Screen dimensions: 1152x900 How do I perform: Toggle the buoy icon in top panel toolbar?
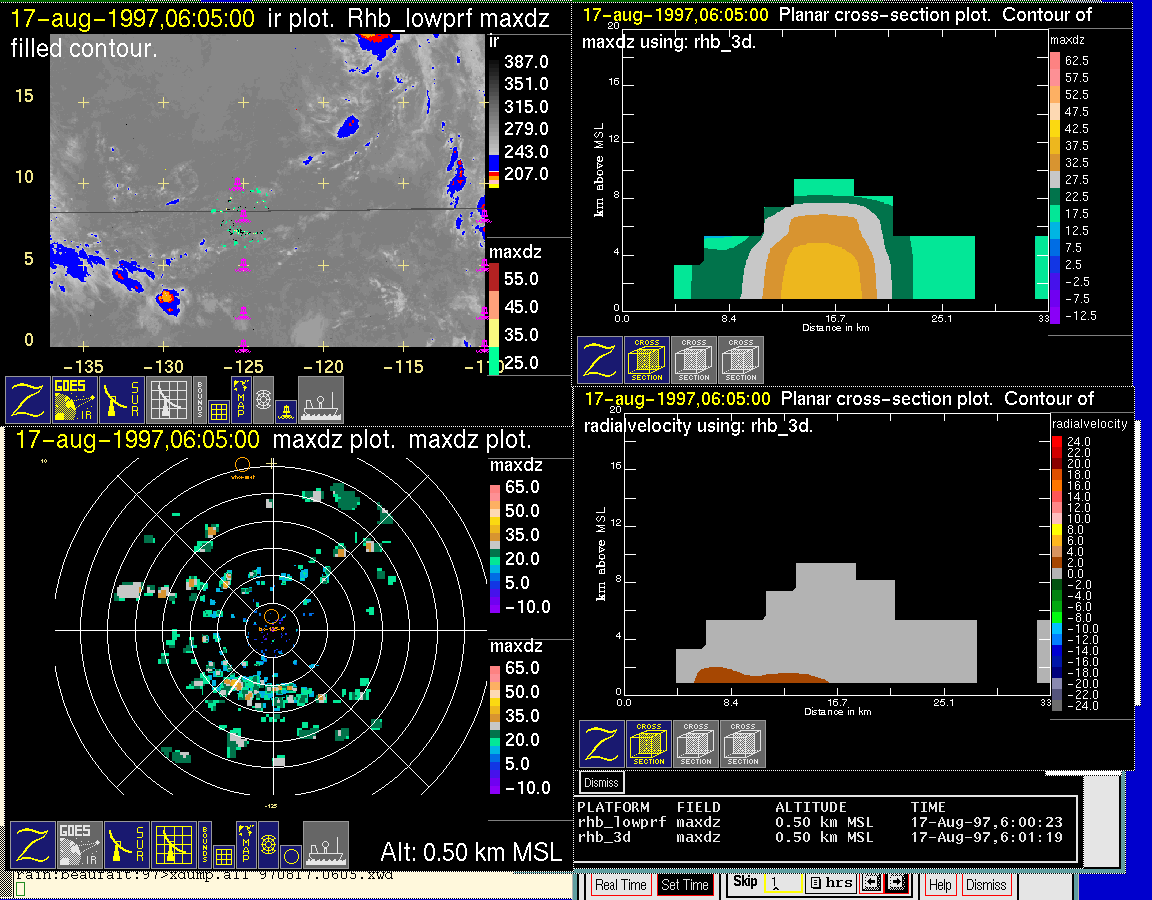point(286,410)
